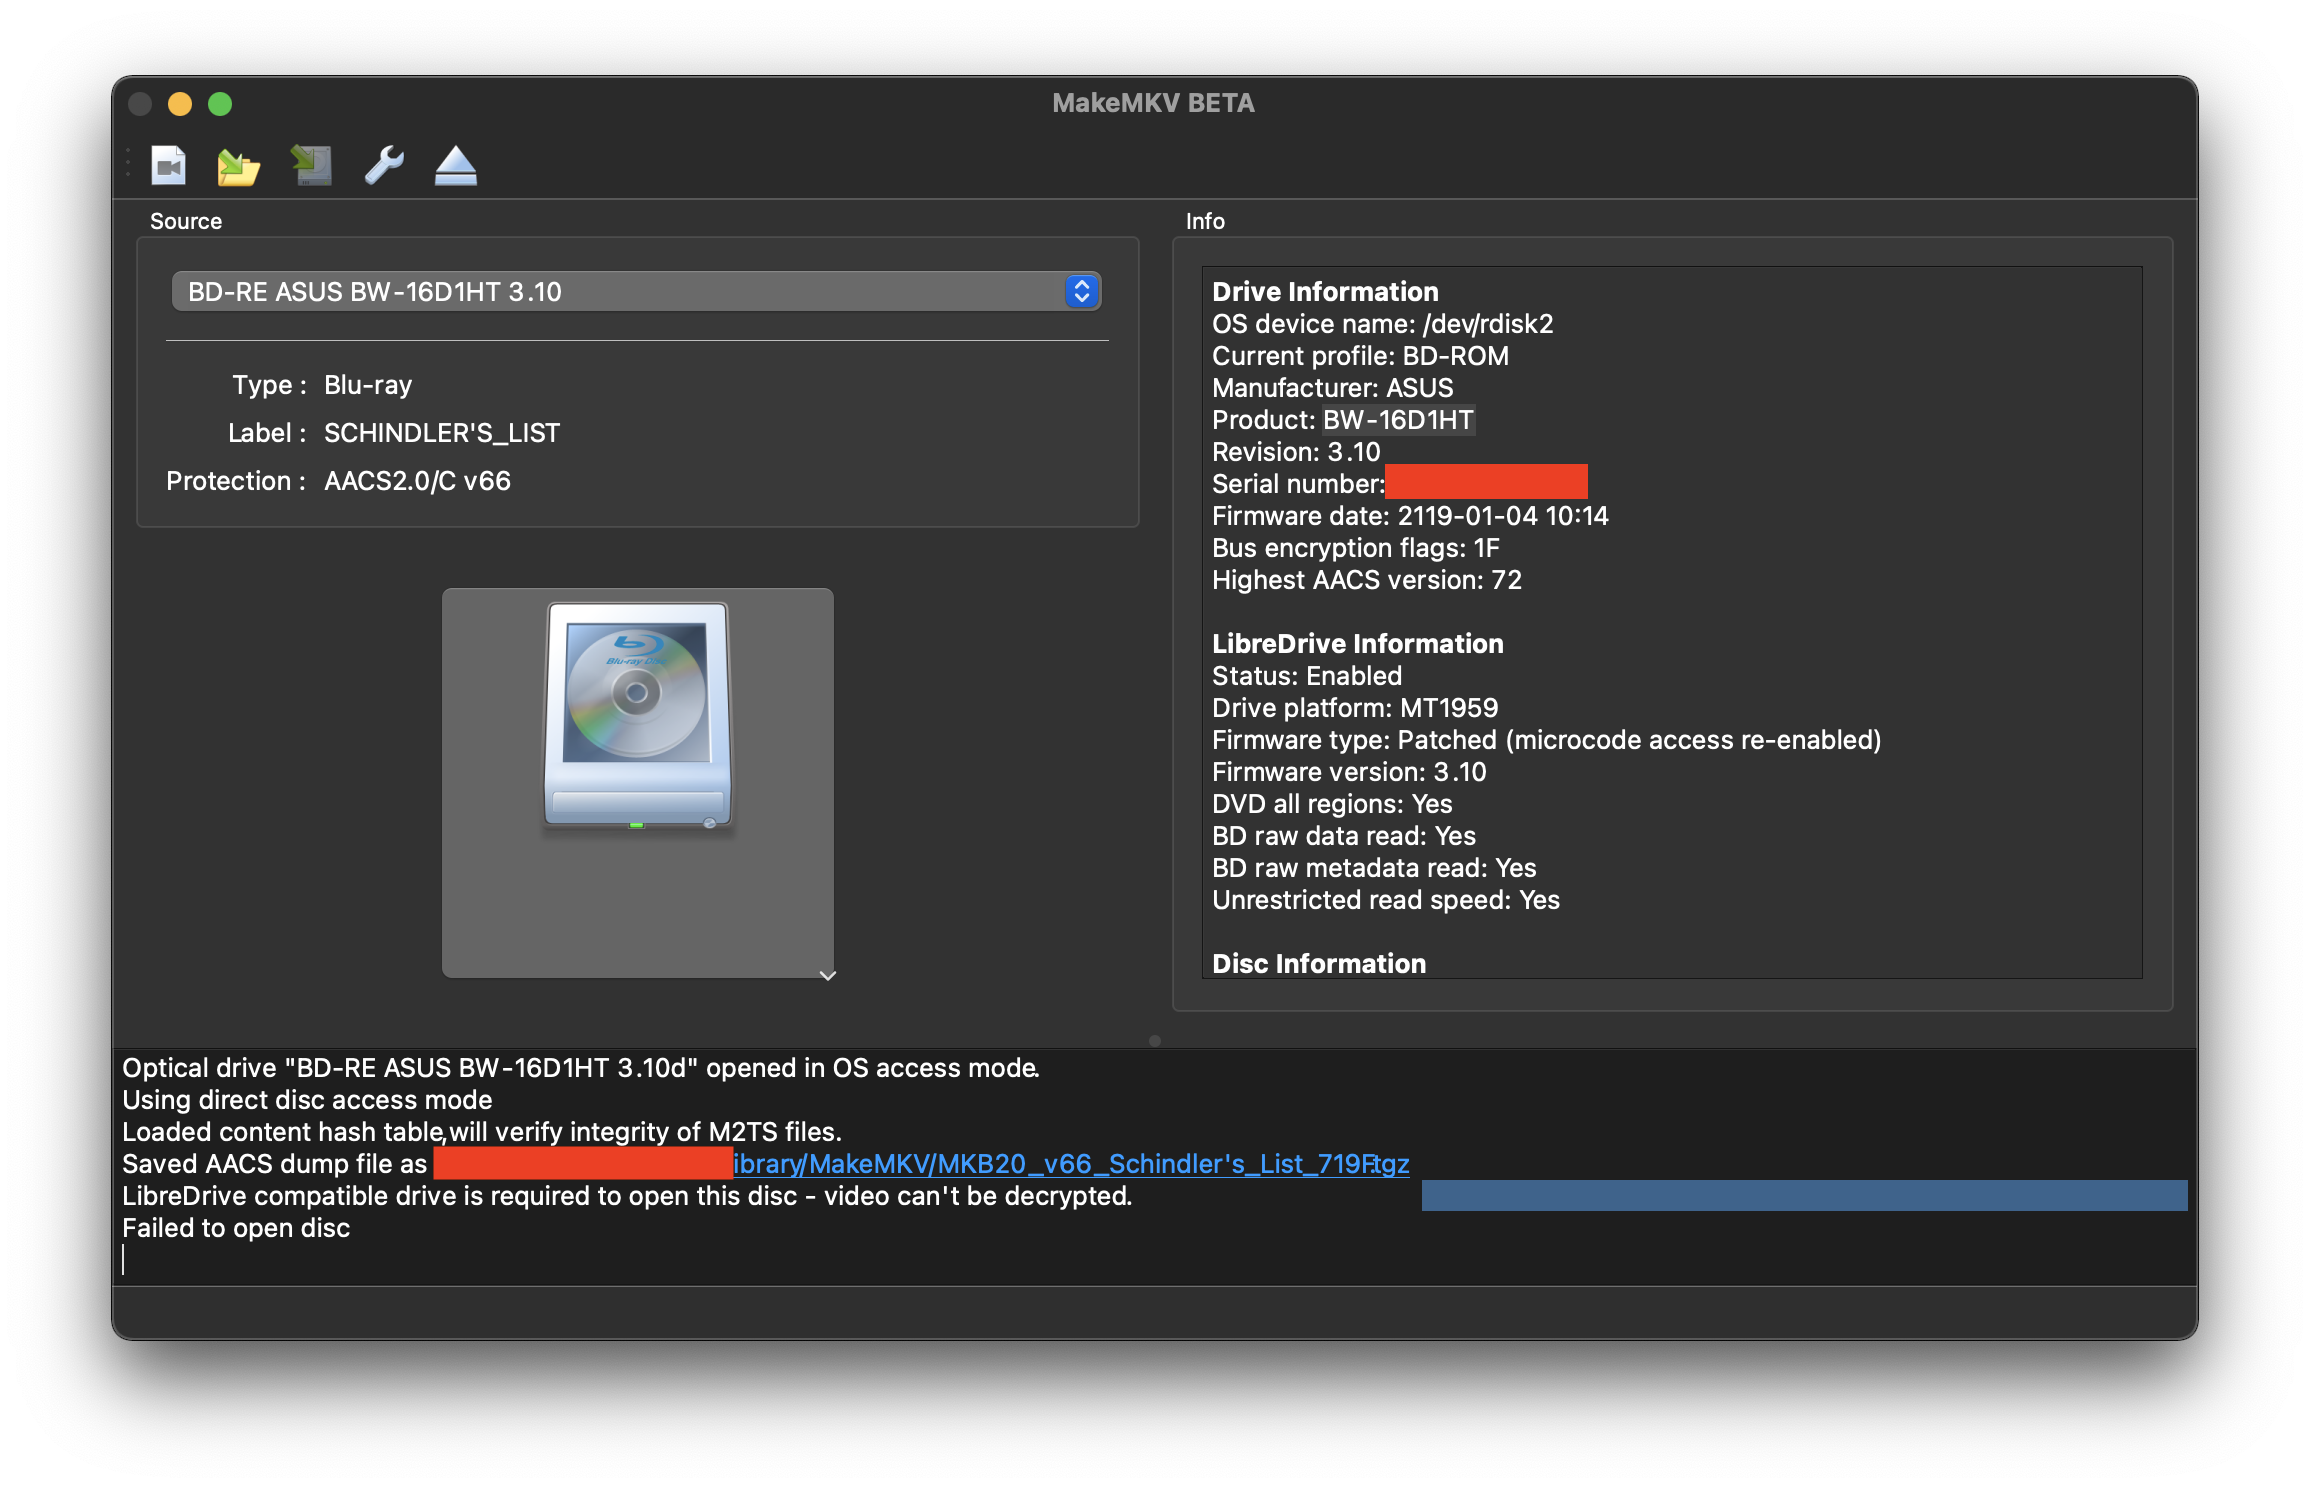Click the Disc Information heading

point(1319,964)
